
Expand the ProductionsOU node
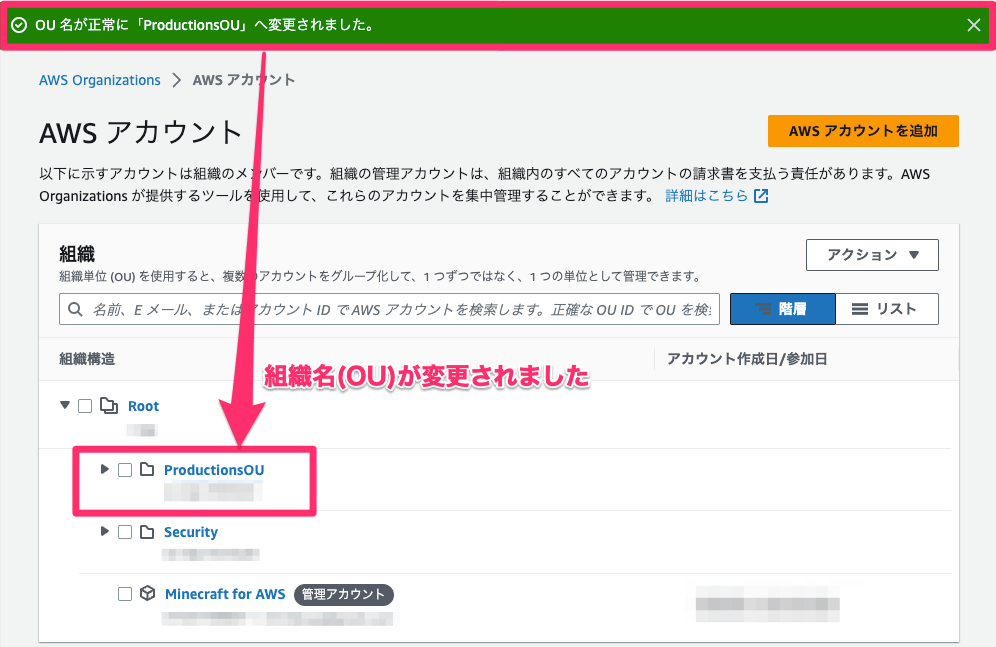(x=105, y=469)
